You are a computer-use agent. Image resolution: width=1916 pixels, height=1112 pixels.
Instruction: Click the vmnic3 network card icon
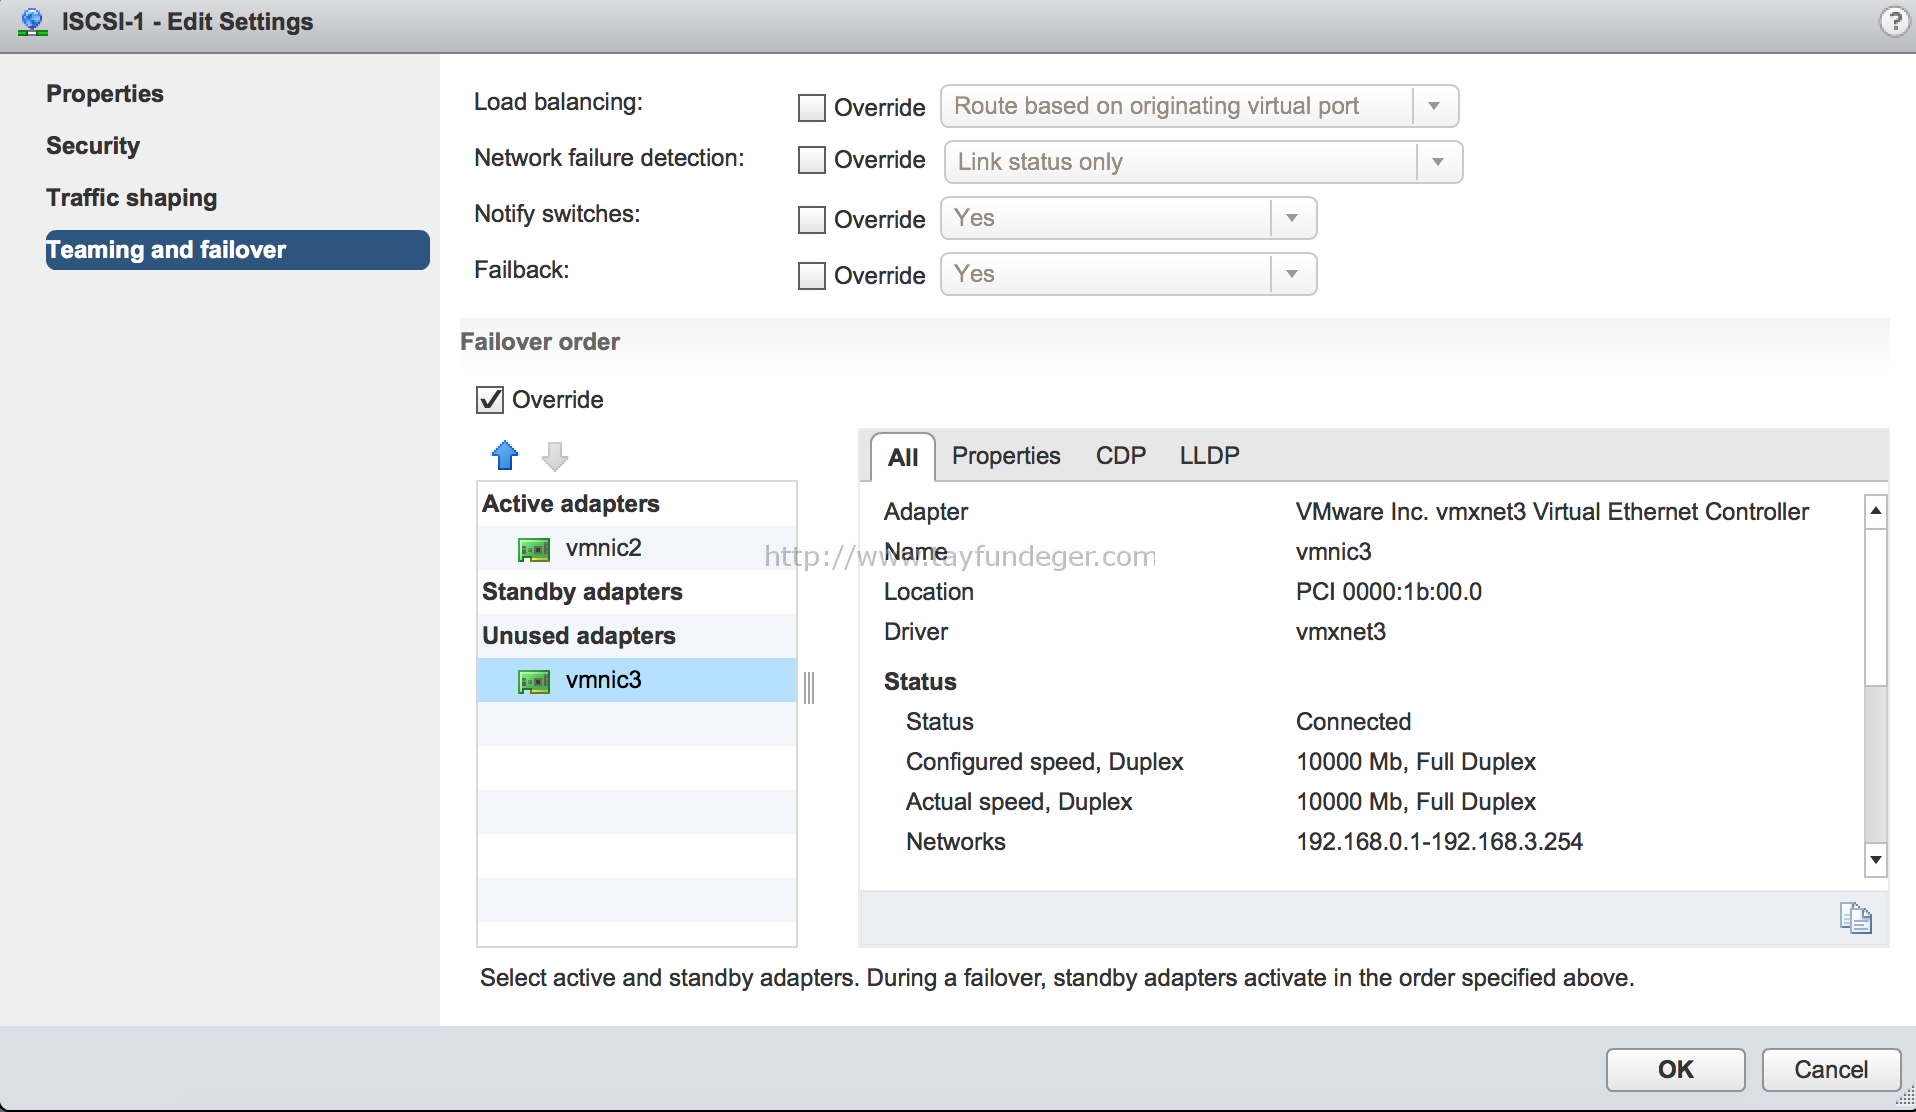pyautogui.click(x=534, y=681)
